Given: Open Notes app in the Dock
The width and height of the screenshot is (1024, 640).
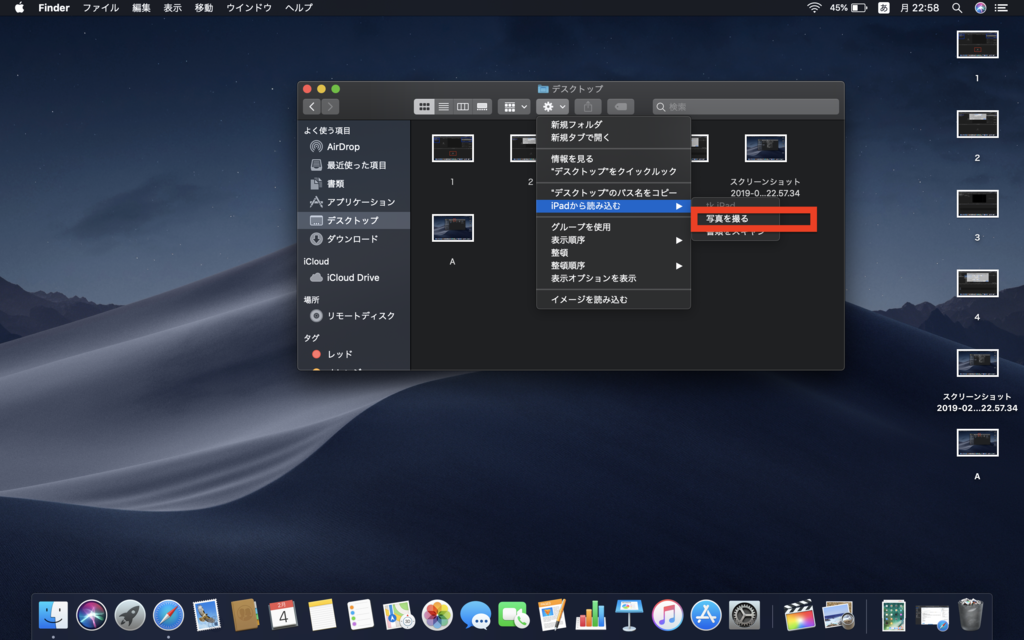Looking at the screenshot, I should pyautogui.click(x=322, y=615).
